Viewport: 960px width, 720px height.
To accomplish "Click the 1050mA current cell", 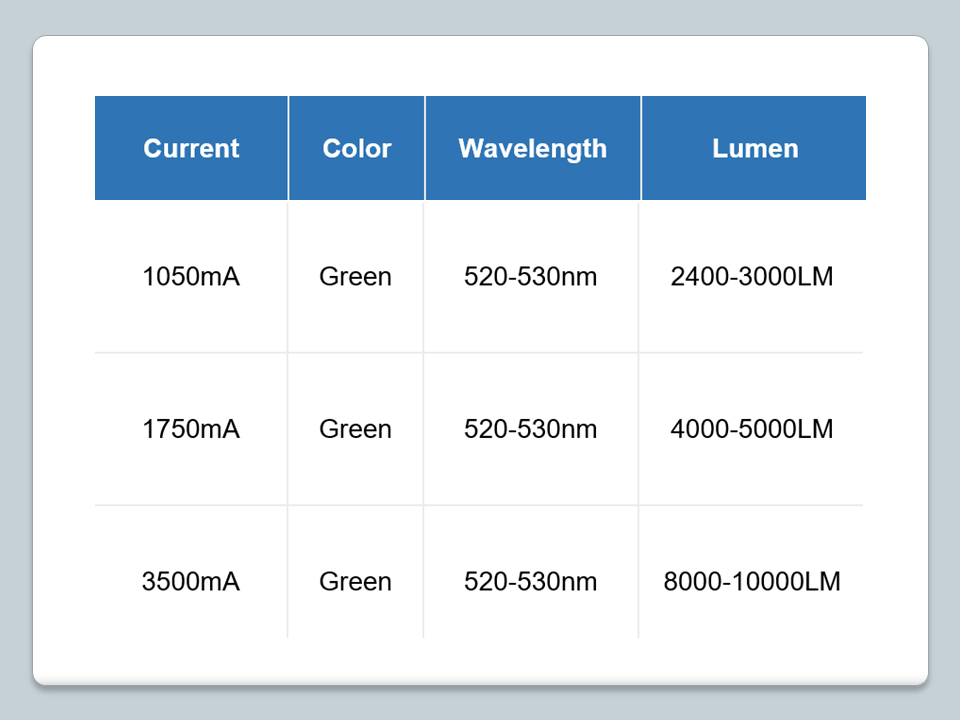I will pos(191,277).
